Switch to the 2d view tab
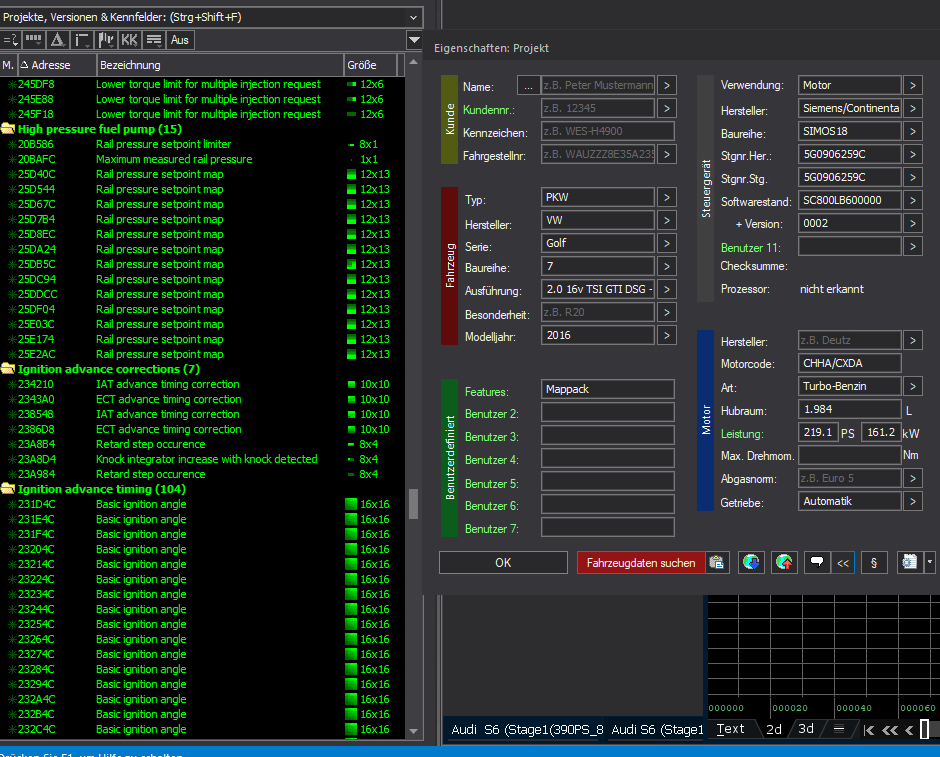Image resolution: width=940 pixels, height=757 pixels. [x=774, y=729]
